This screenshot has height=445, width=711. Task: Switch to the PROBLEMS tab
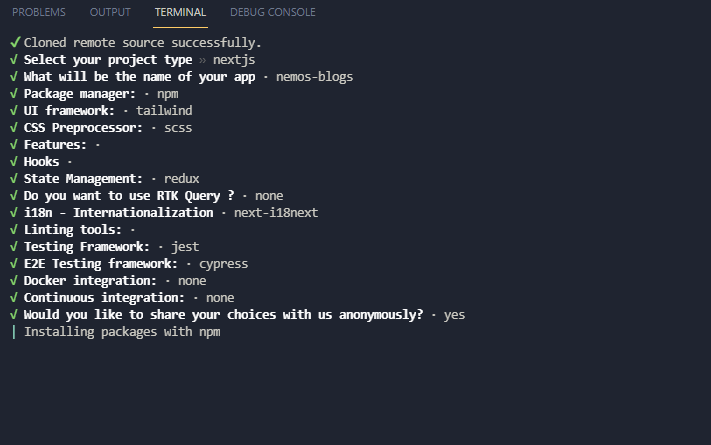(39, 13)
